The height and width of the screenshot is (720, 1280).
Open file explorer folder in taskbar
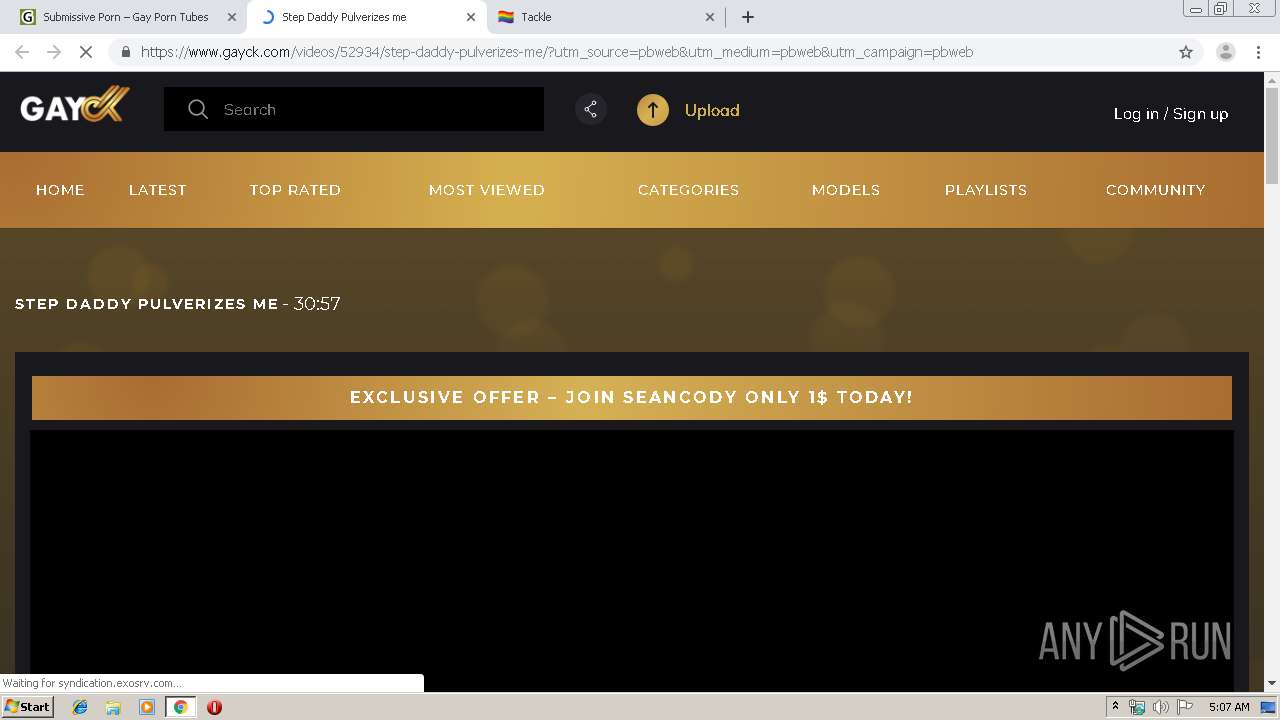tap(113, 707)
